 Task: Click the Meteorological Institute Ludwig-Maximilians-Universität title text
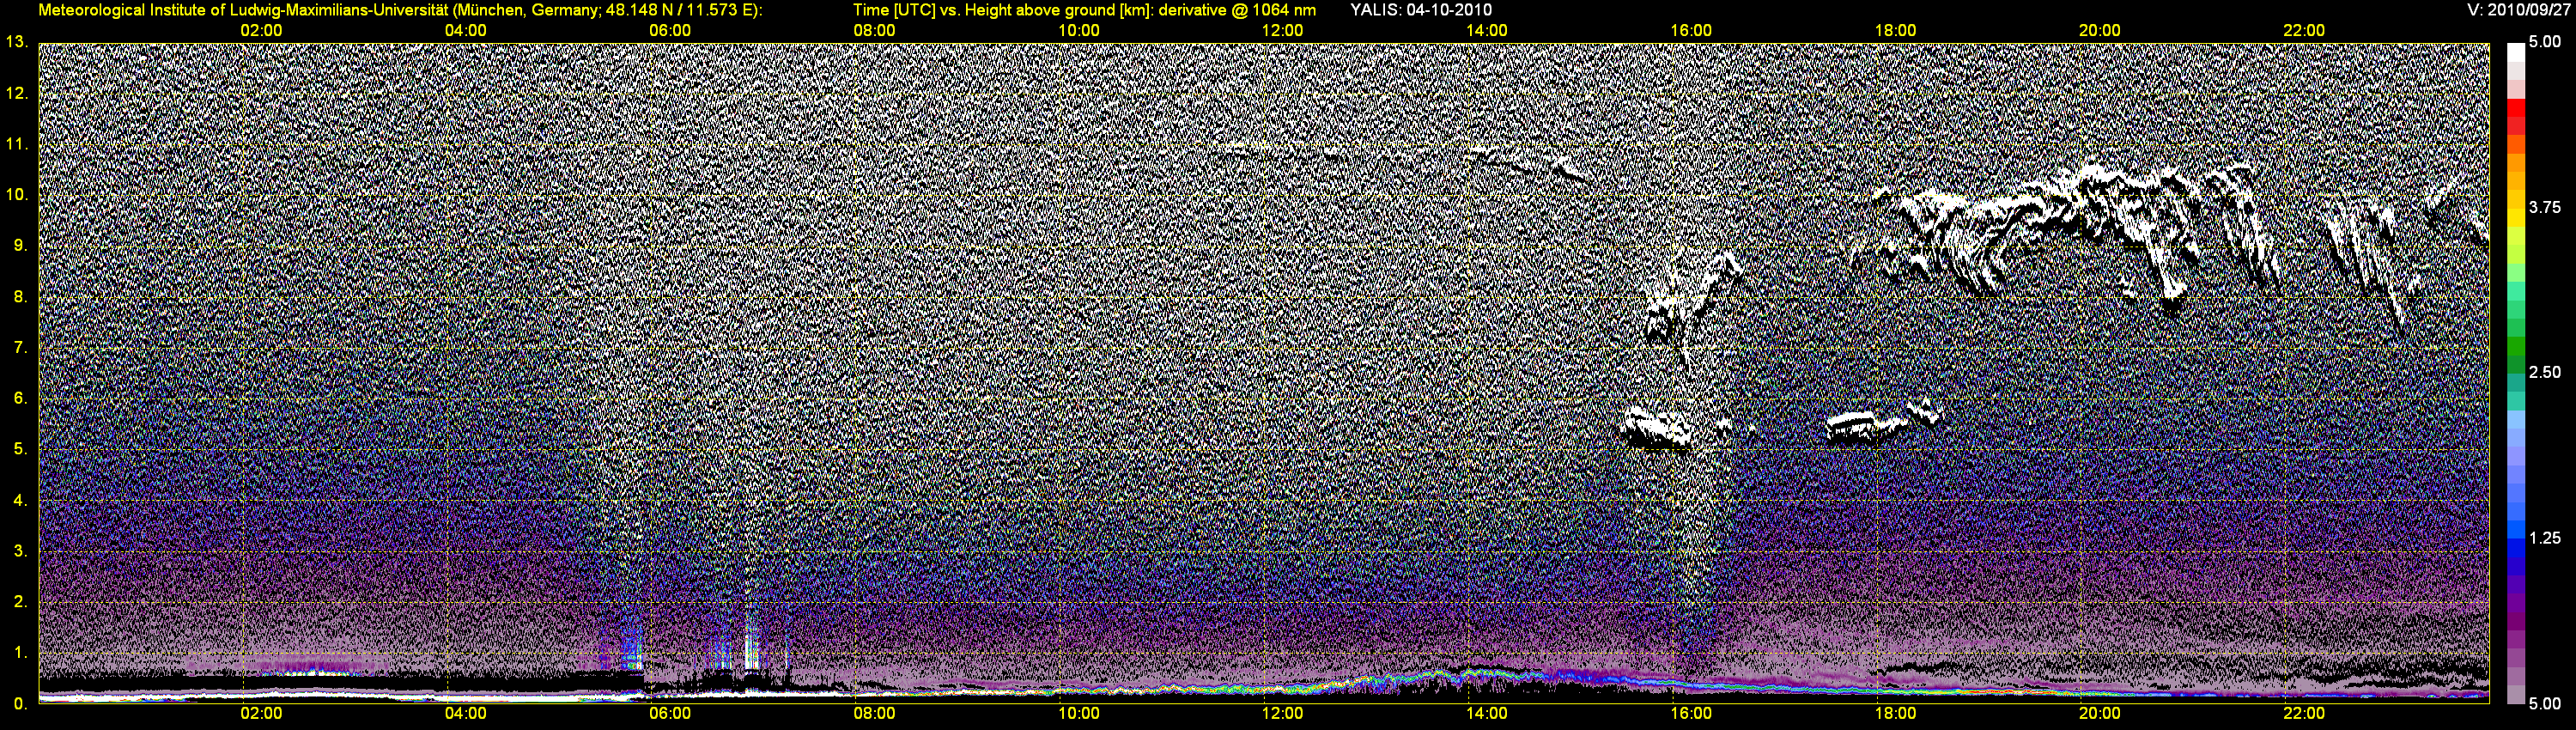point(400,10)
